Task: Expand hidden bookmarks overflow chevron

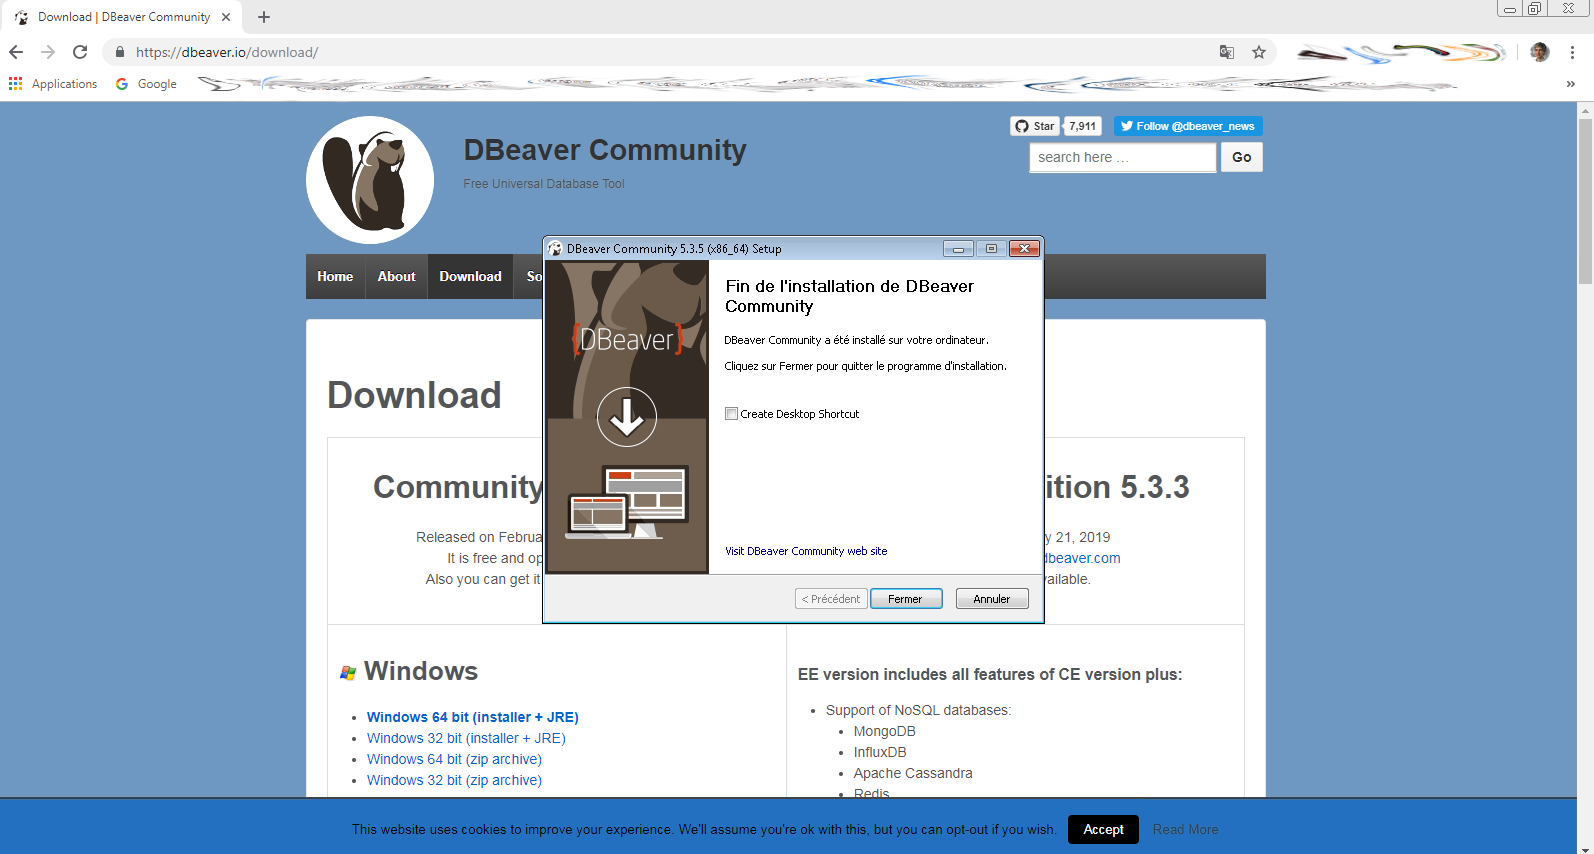Action: [1570, 84]
